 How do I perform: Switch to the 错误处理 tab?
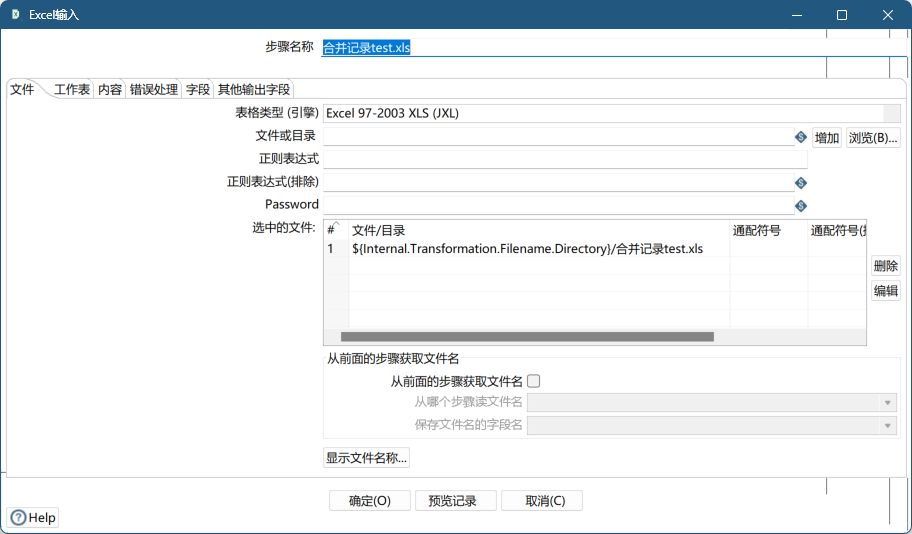154,89
